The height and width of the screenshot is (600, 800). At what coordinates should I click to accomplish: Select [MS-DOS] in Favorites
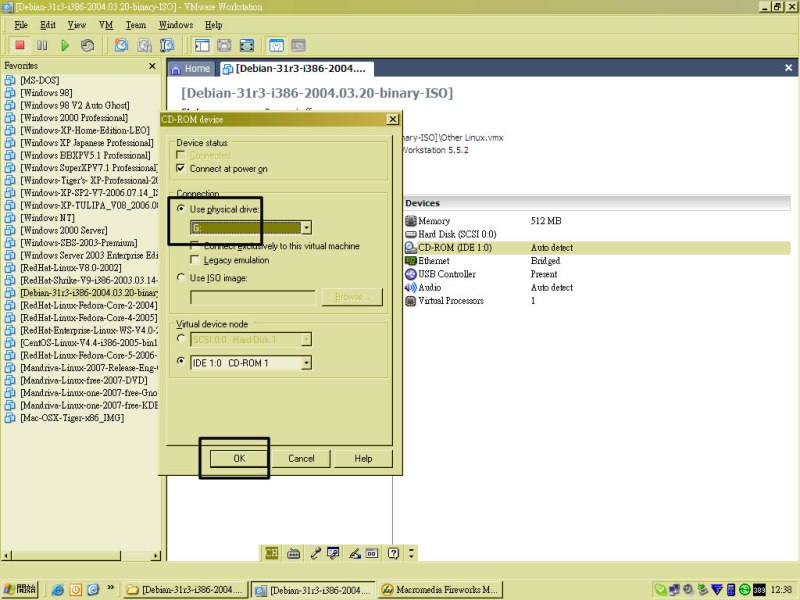39,80
